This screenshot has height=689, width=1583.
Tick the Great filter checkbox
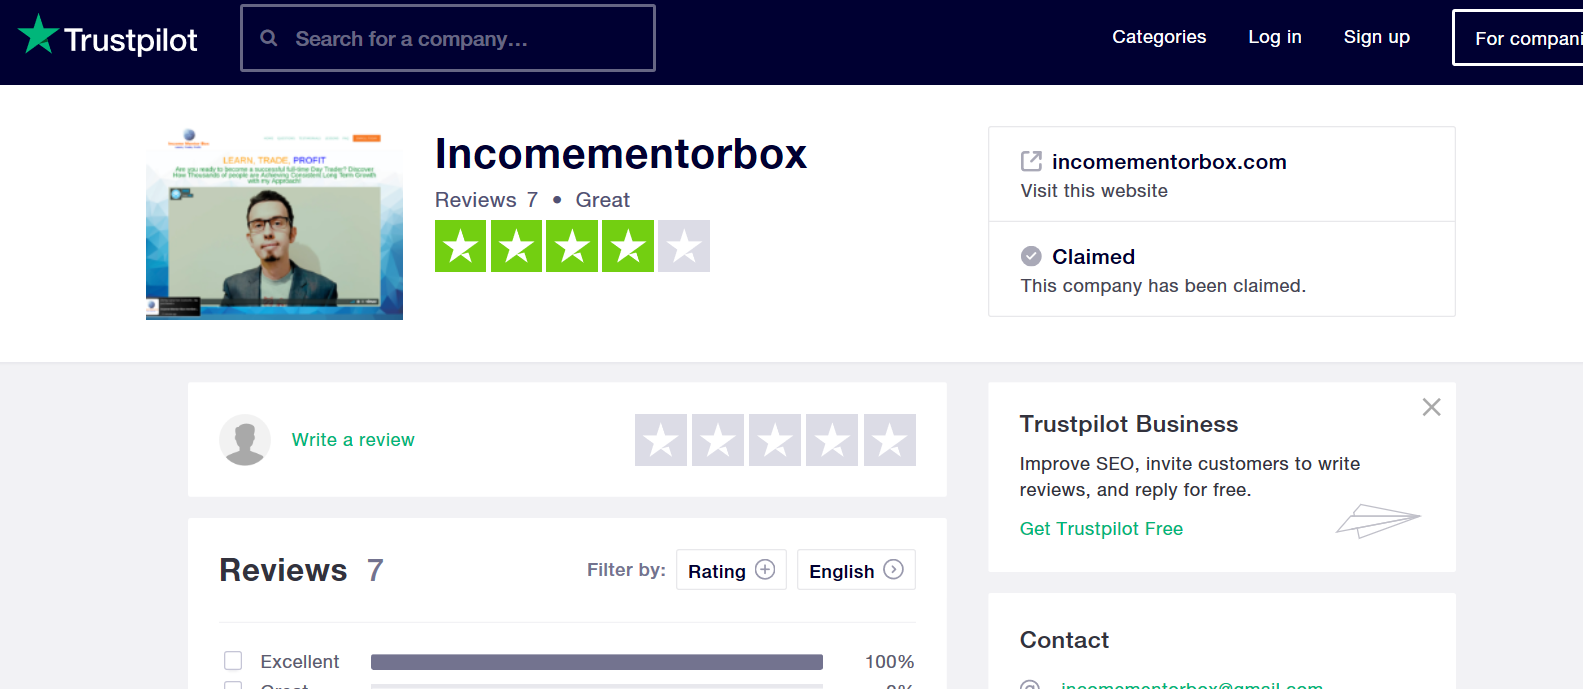pyautogui.click(x=233, y=685)
